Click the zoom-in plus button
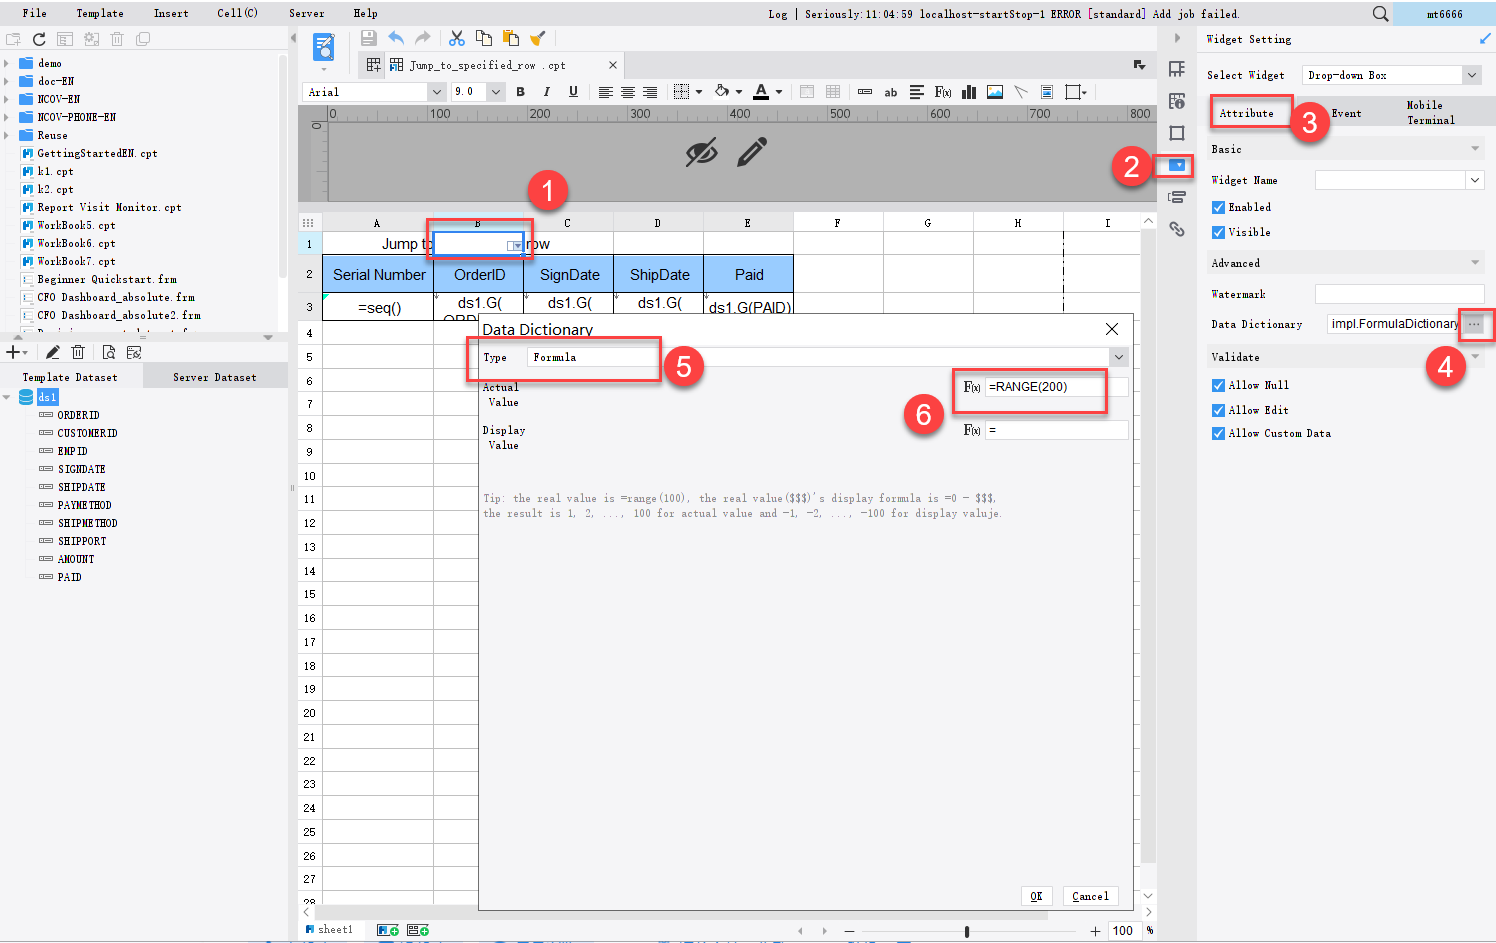The image size is (1496, 943). [x=1095, y=931]
